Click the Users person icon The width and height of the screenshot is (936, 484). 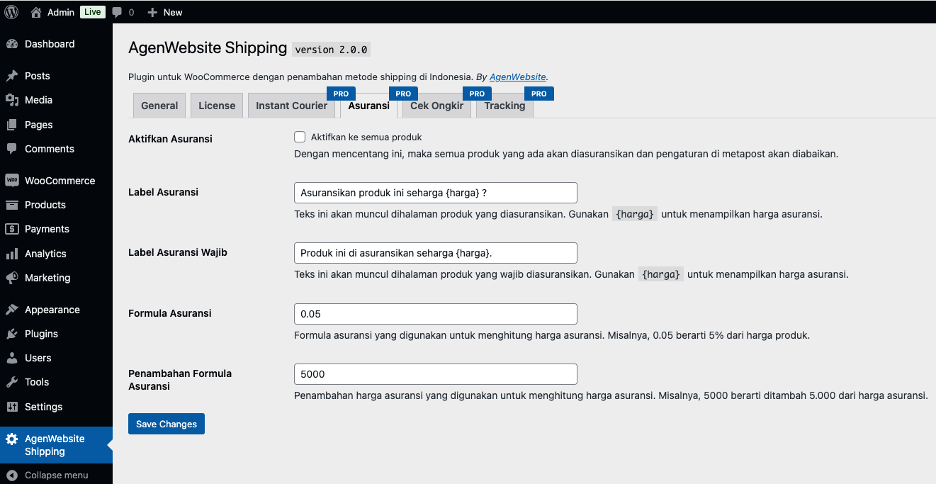click(x=12, y=358)
